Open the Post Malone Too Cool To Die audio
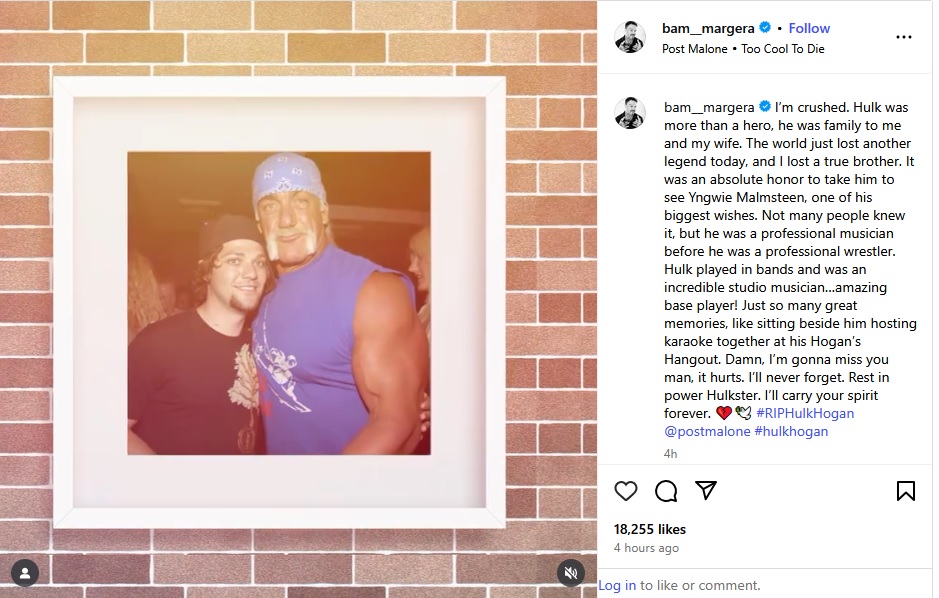Viewport: 939px width, 598px height. [x=743, y=49]
